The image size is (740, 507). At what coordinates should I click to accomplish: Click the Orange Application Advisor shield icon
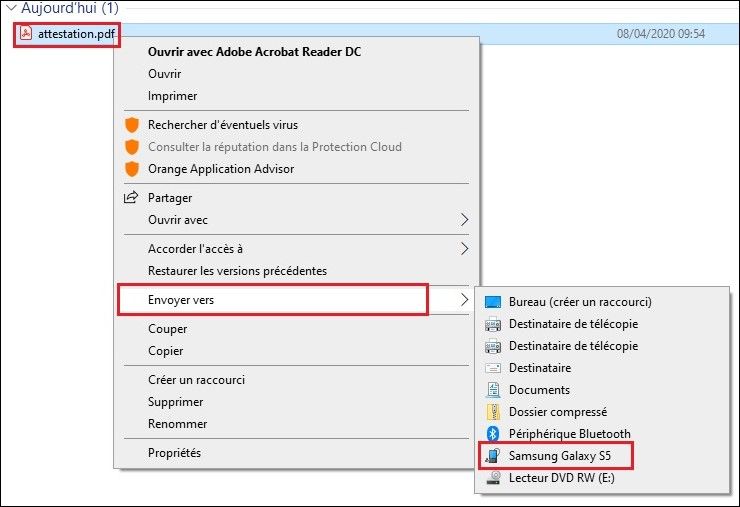tap(131, 169)
